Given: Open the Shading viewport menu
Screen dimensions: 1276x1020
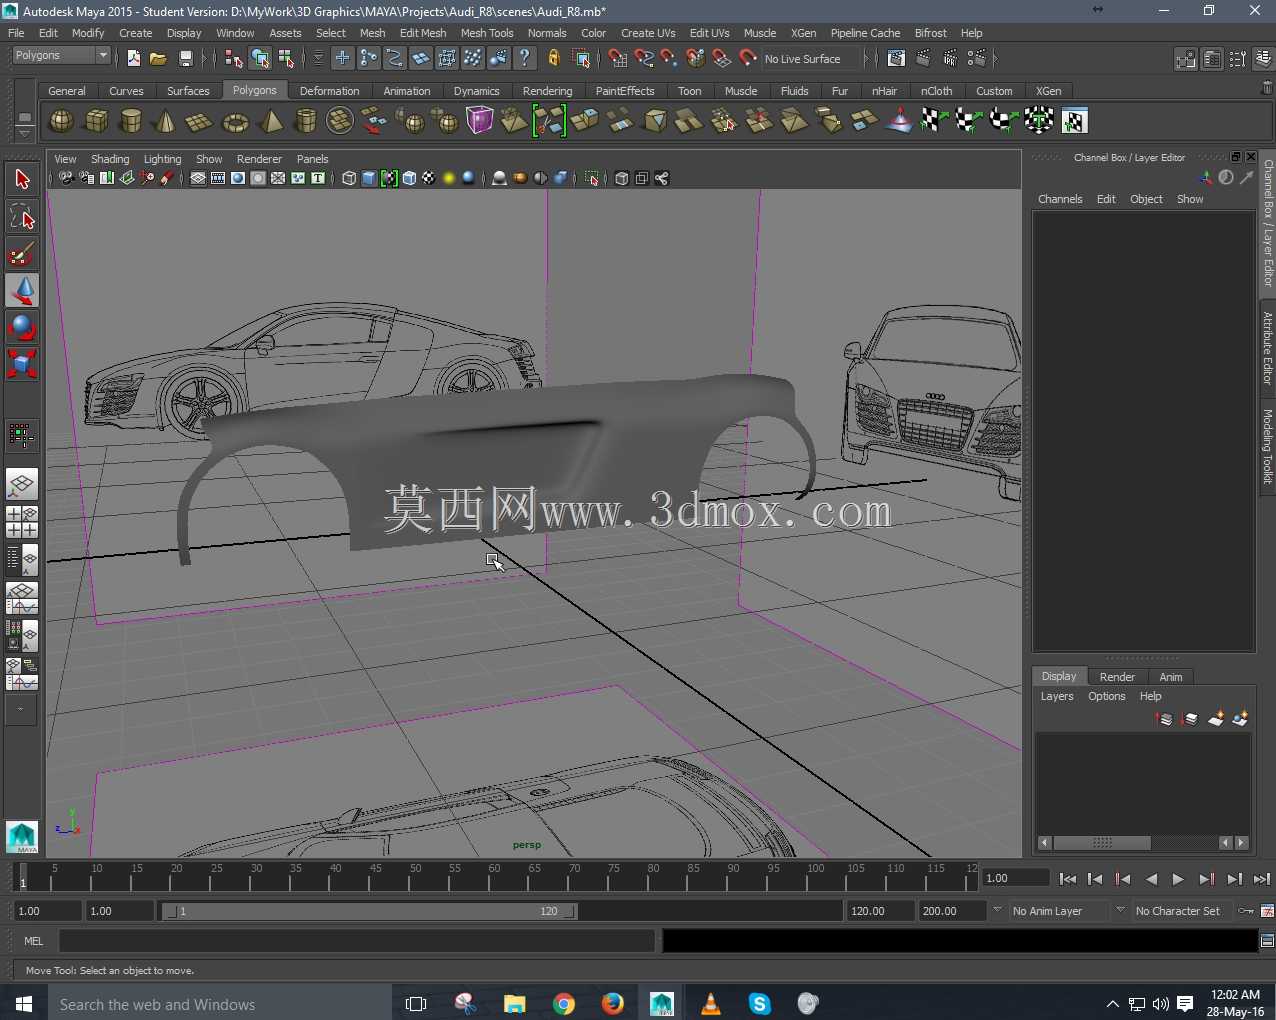Looking at the screenshot, I should (110, 159).
